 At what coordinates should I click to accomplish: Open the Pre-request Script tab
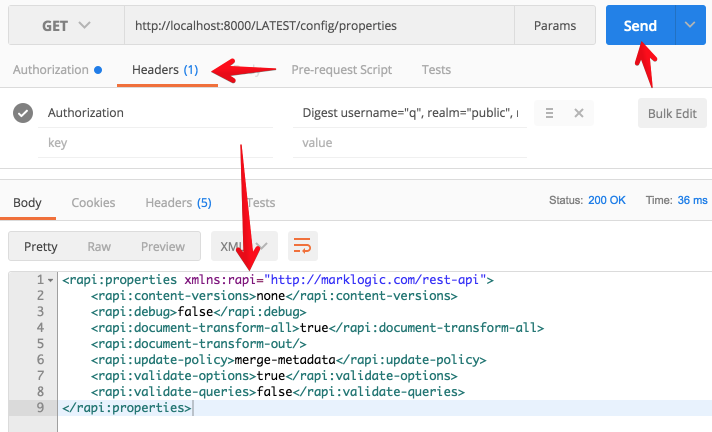click(x=341, y=70)
